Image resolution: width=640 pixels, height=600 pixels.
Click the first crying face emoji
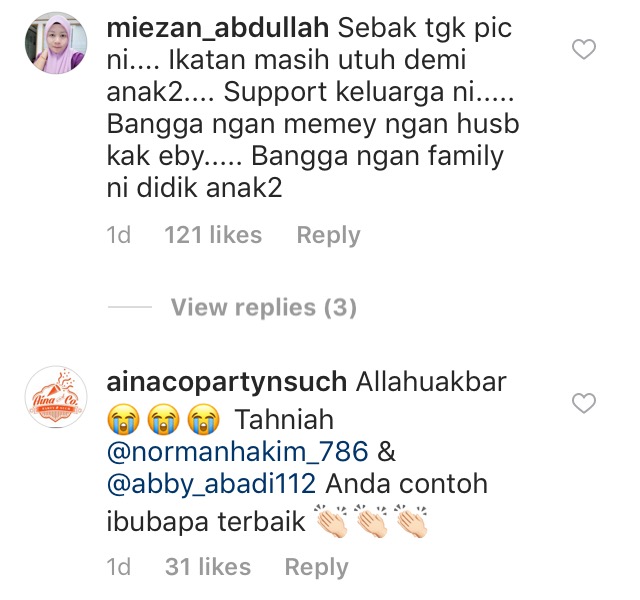[123, 419]
